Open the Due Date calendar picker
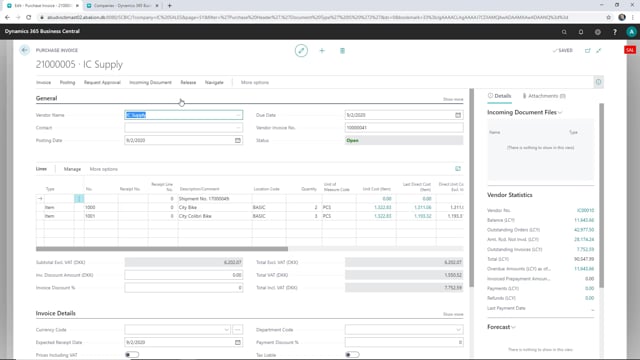640x360 pixels. [458, 115]
